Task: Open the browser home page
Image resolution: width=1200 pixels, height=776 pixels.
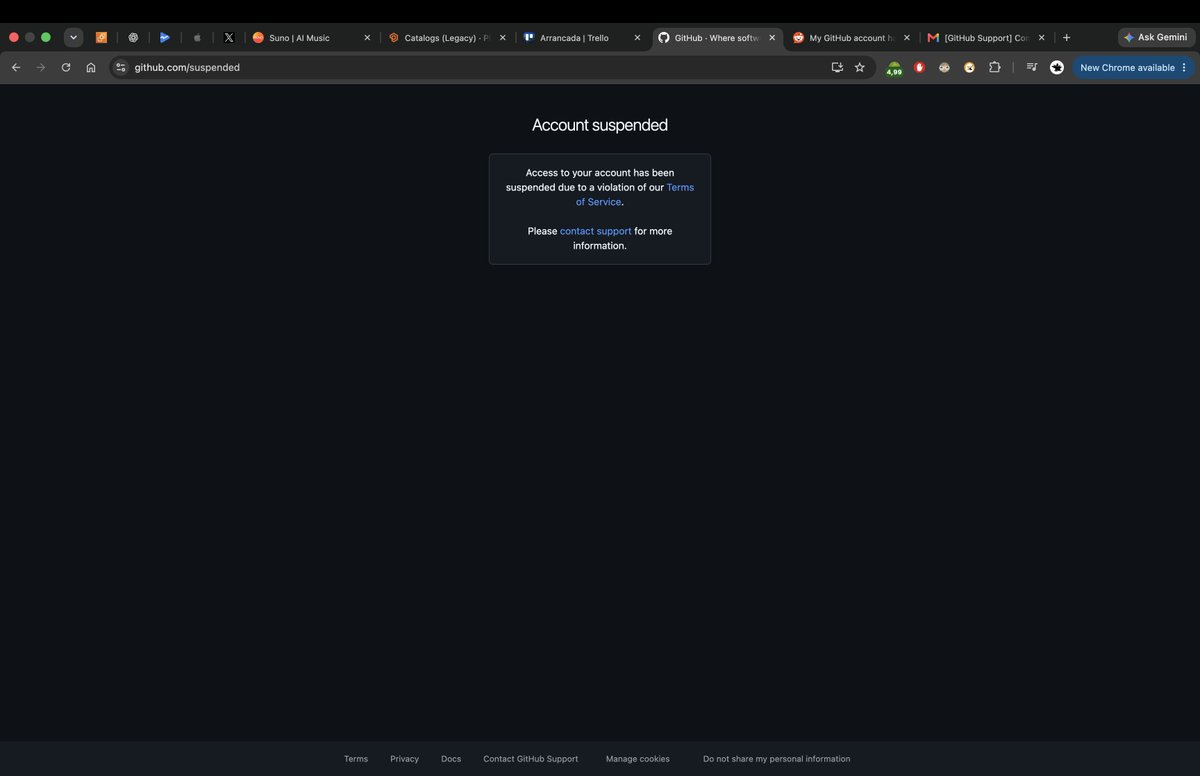Action: (x=91, y=67)
